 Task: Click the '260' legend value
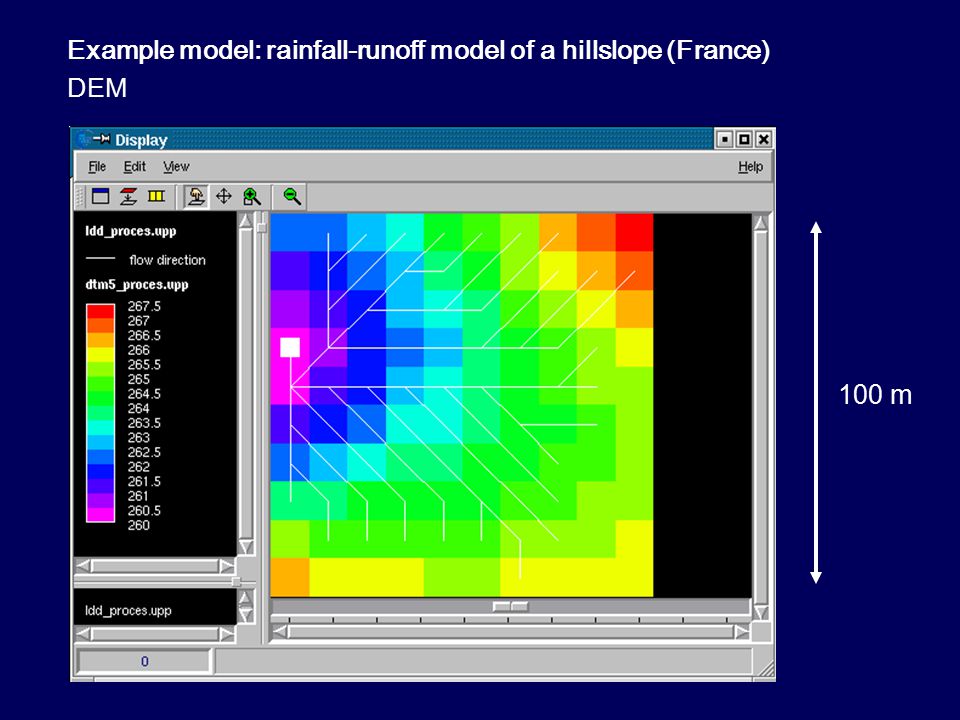pos(138,525)
